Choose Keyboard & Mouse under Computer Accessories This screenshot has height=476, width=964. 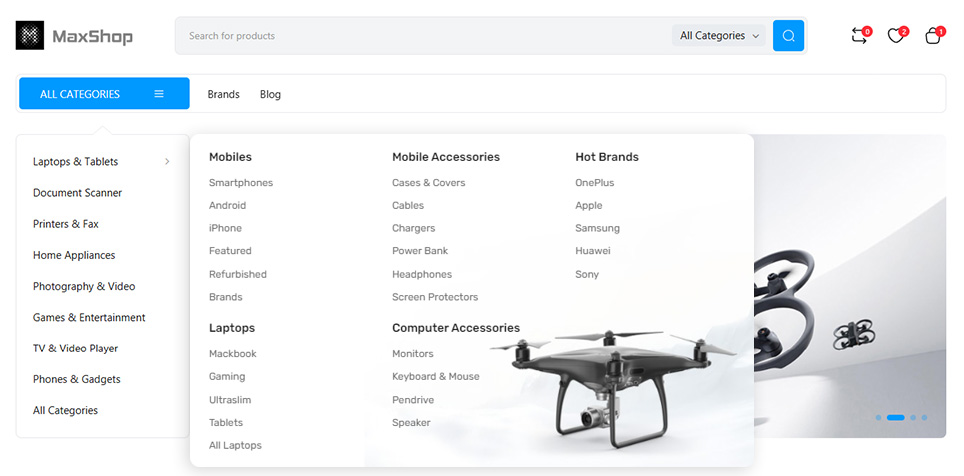point(435,377)
